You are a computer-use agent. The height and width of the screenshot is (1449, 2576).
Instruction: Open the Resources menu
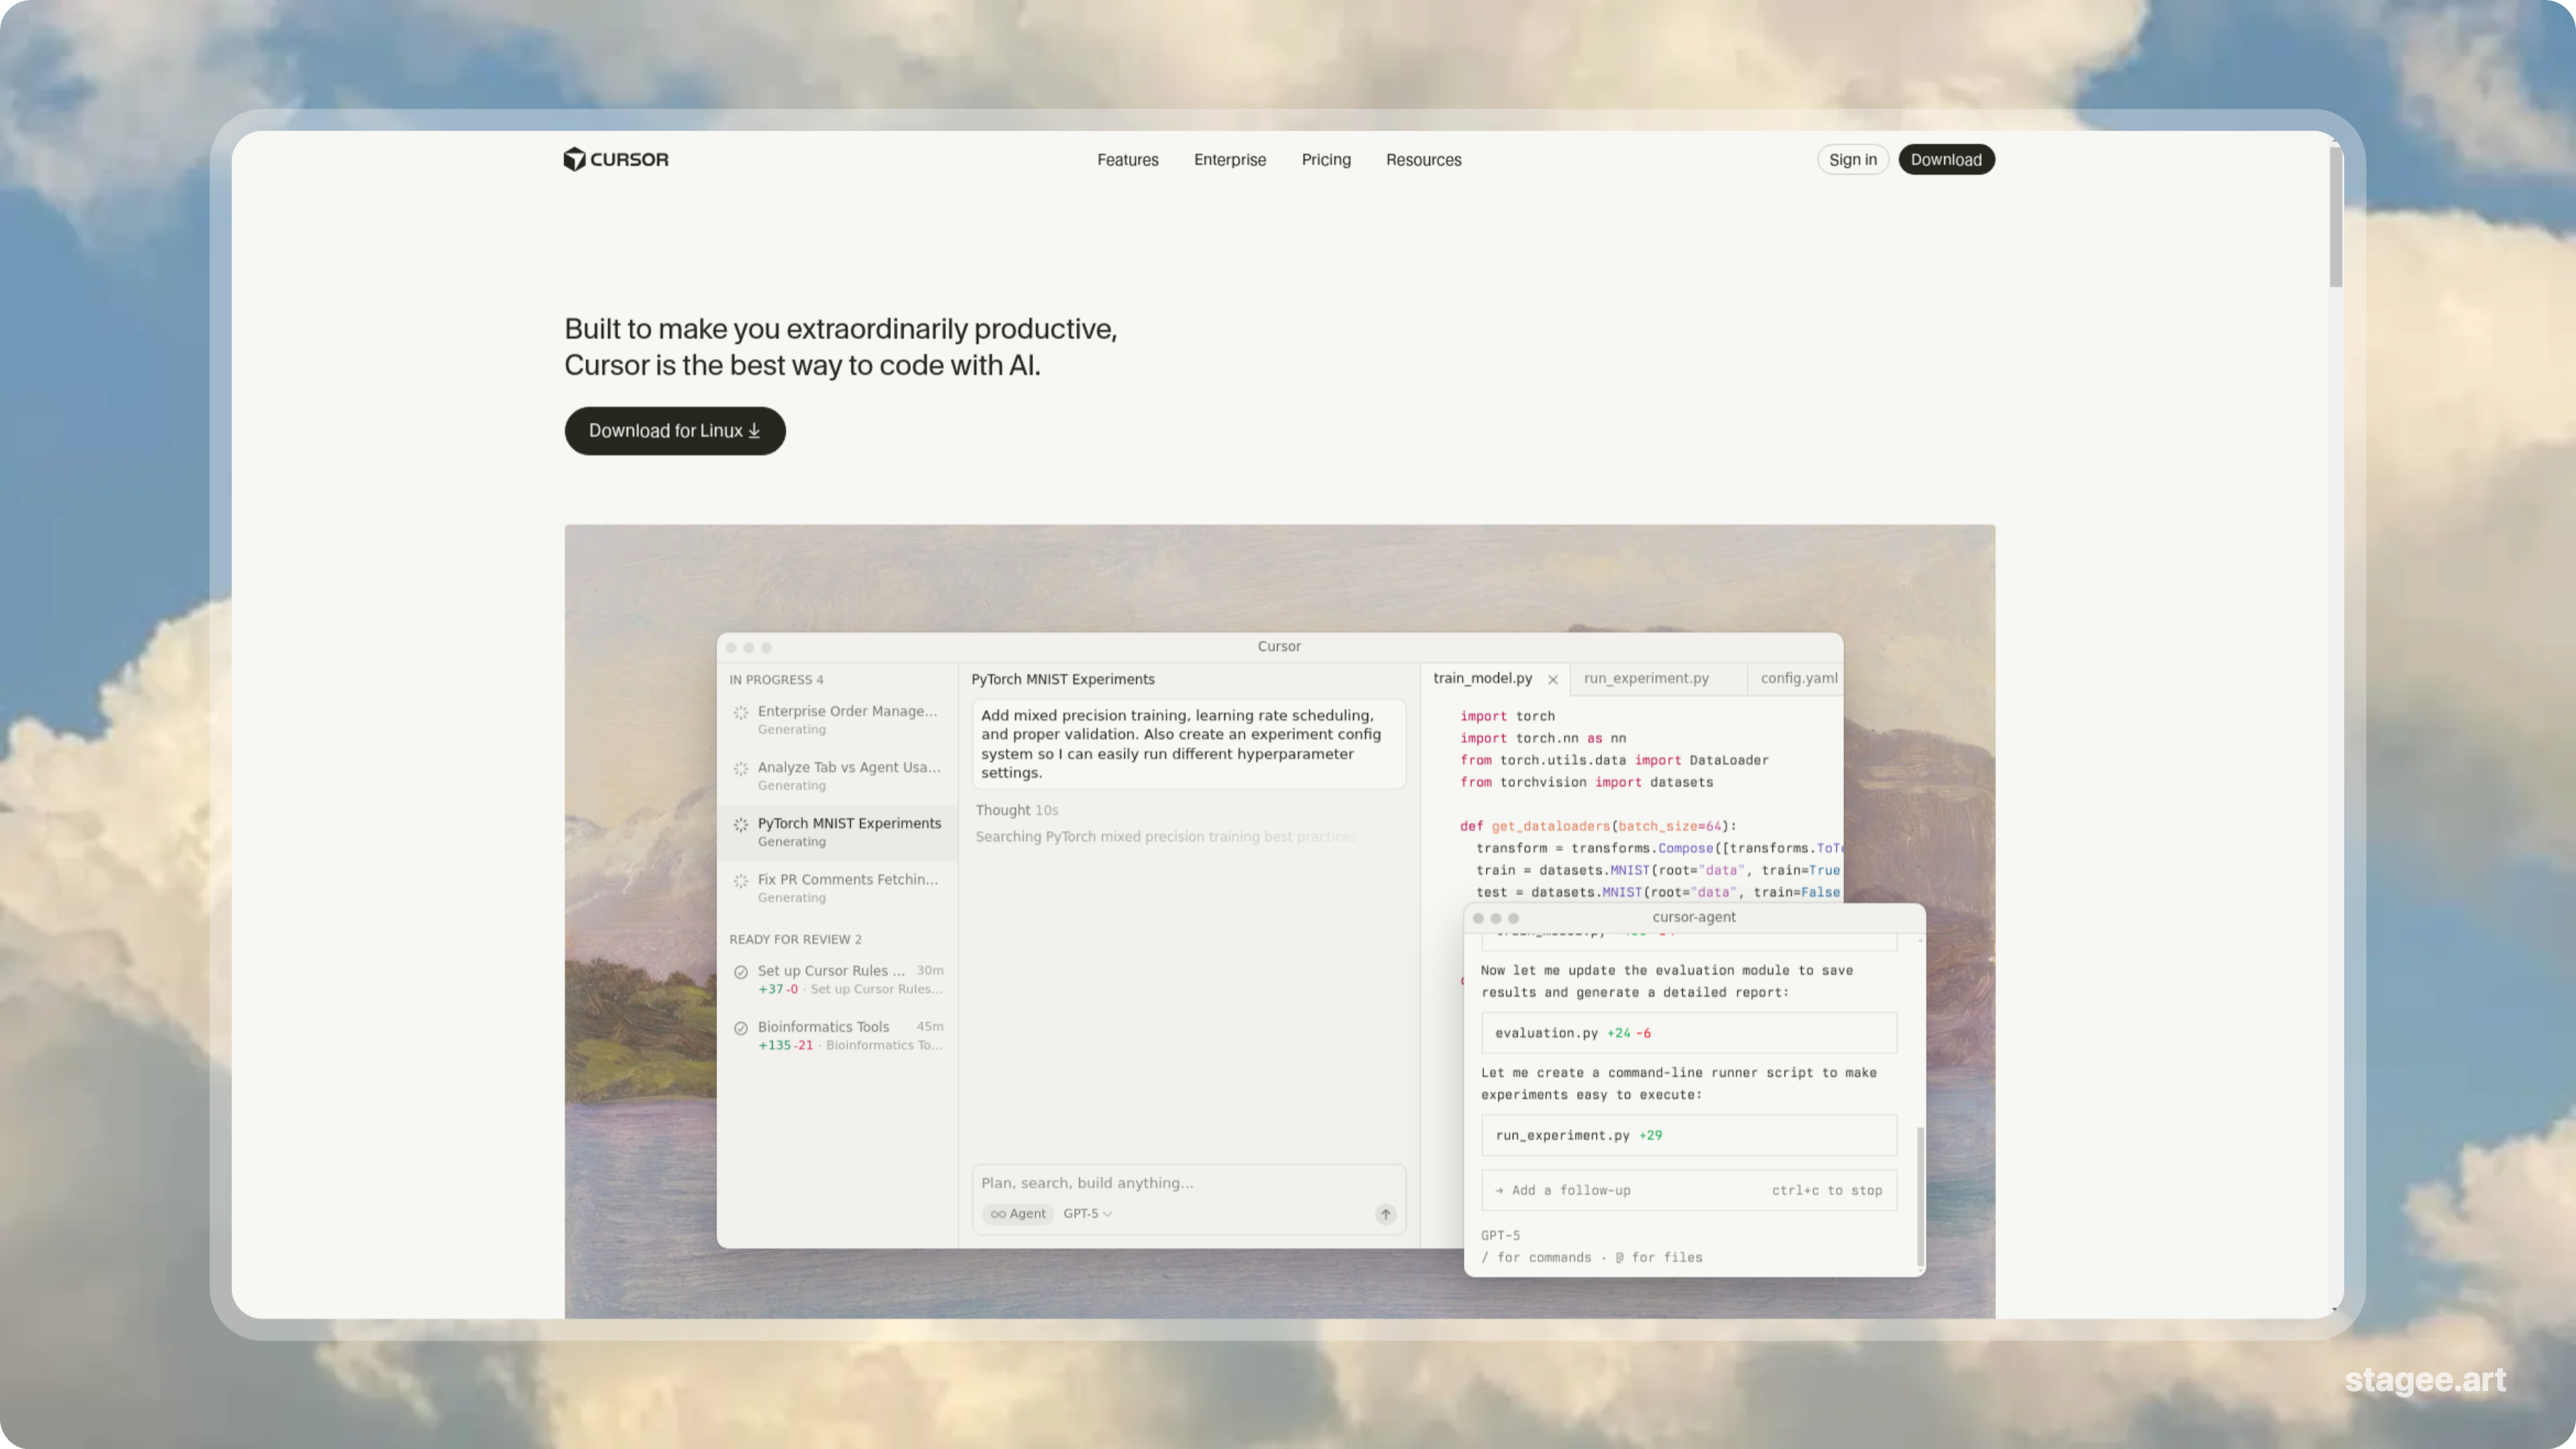pos(1423,160)
